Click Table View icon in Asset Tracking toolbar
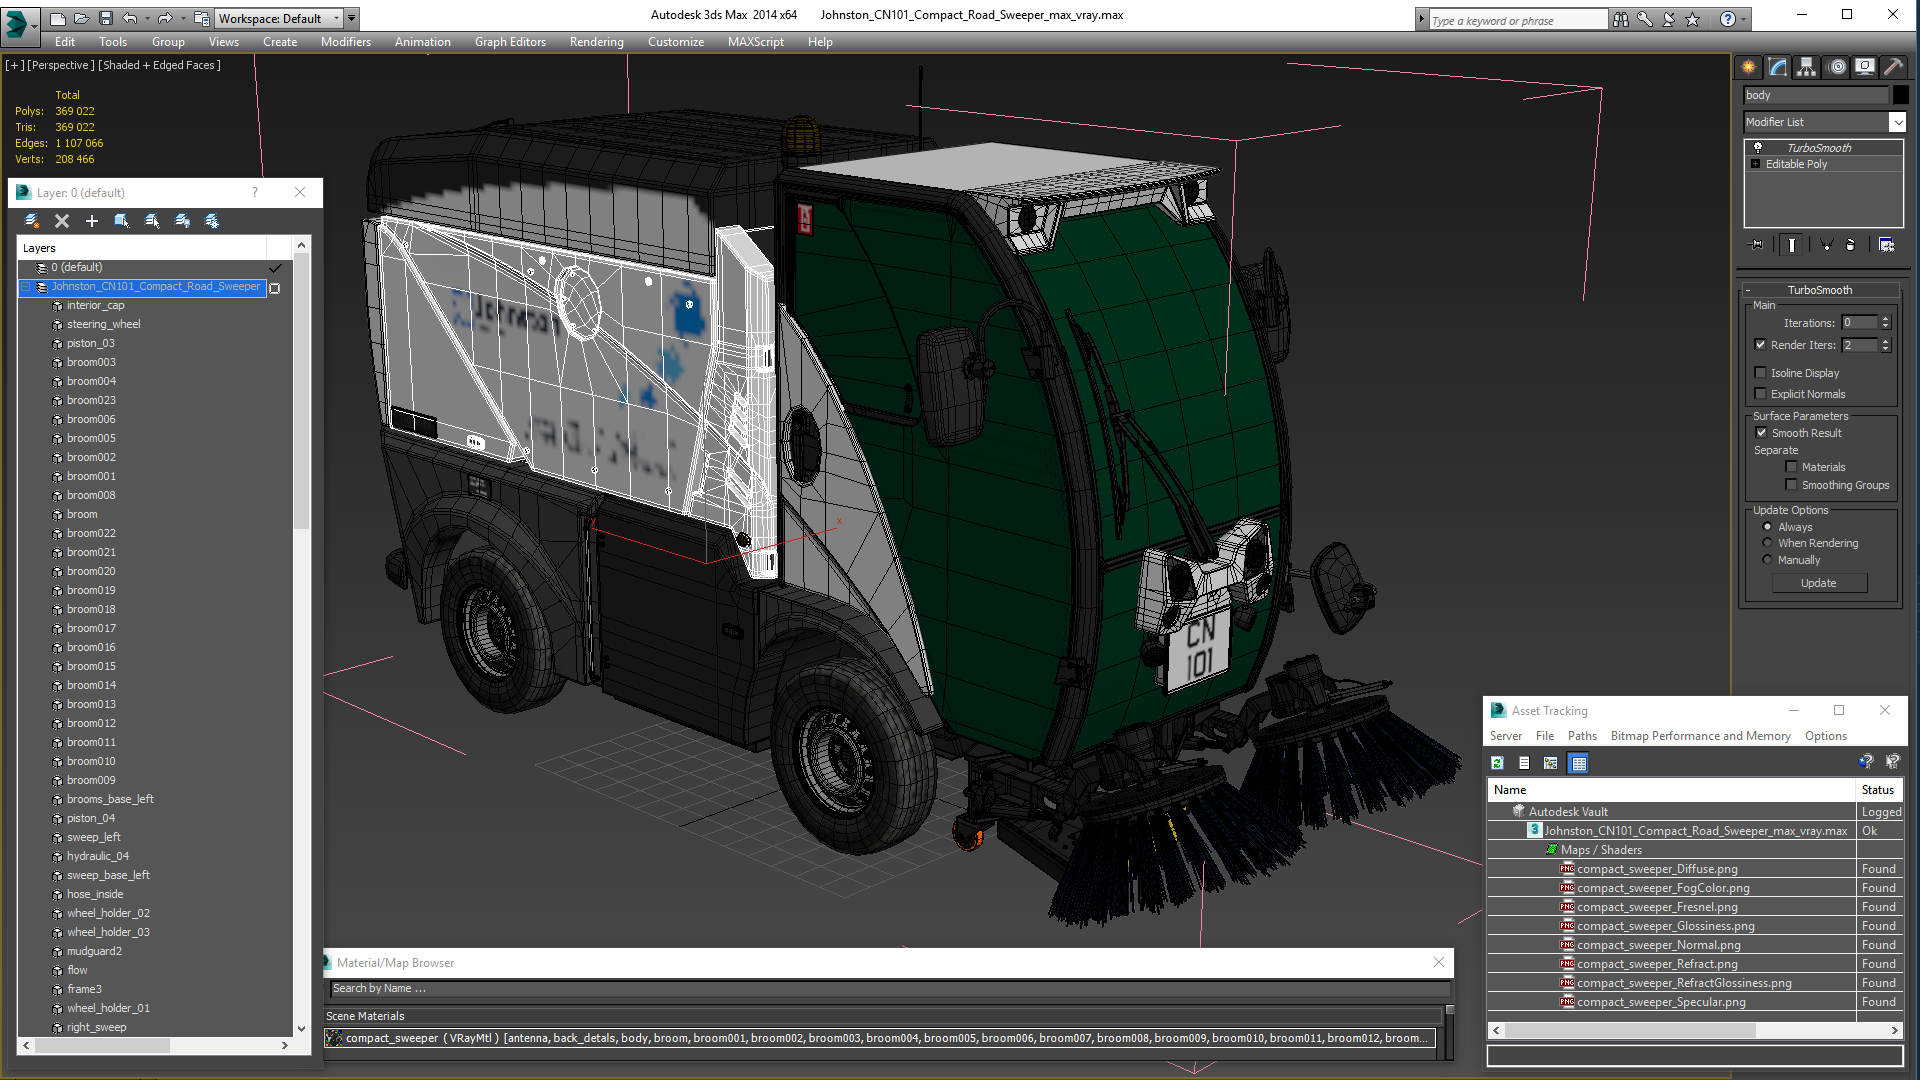 point(1579,763)
